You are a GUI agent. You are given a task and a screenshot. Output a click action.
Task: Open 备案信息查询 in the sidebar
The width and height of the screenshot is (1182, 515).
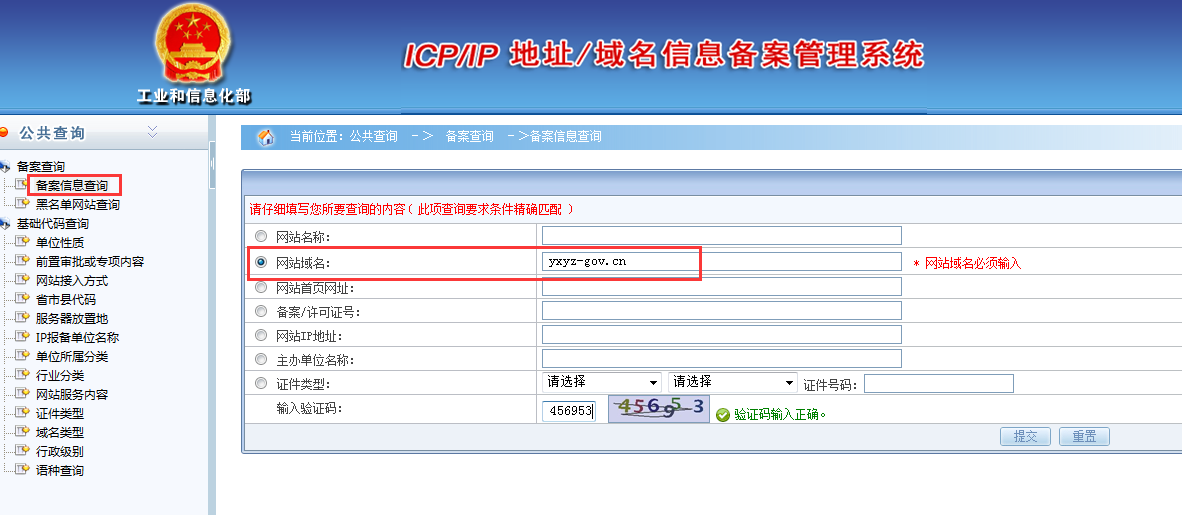click(x=71, y=185)
